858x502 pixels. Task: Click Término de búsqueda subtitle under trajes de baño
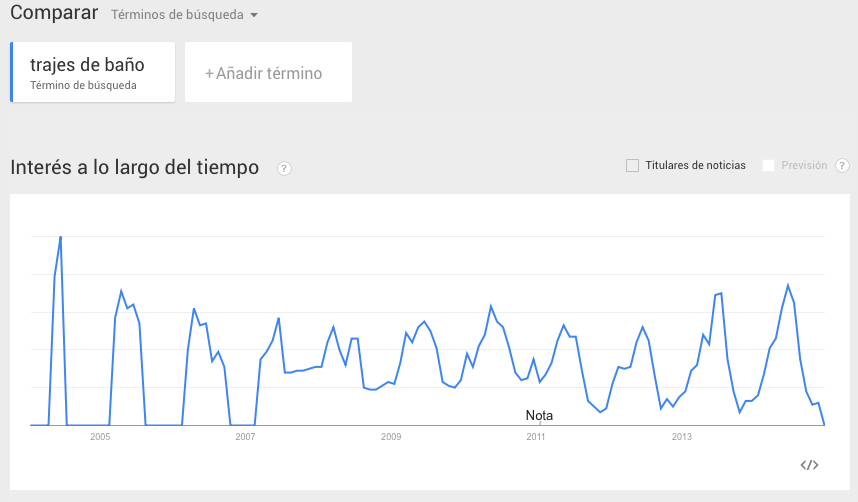click(83, 85)
